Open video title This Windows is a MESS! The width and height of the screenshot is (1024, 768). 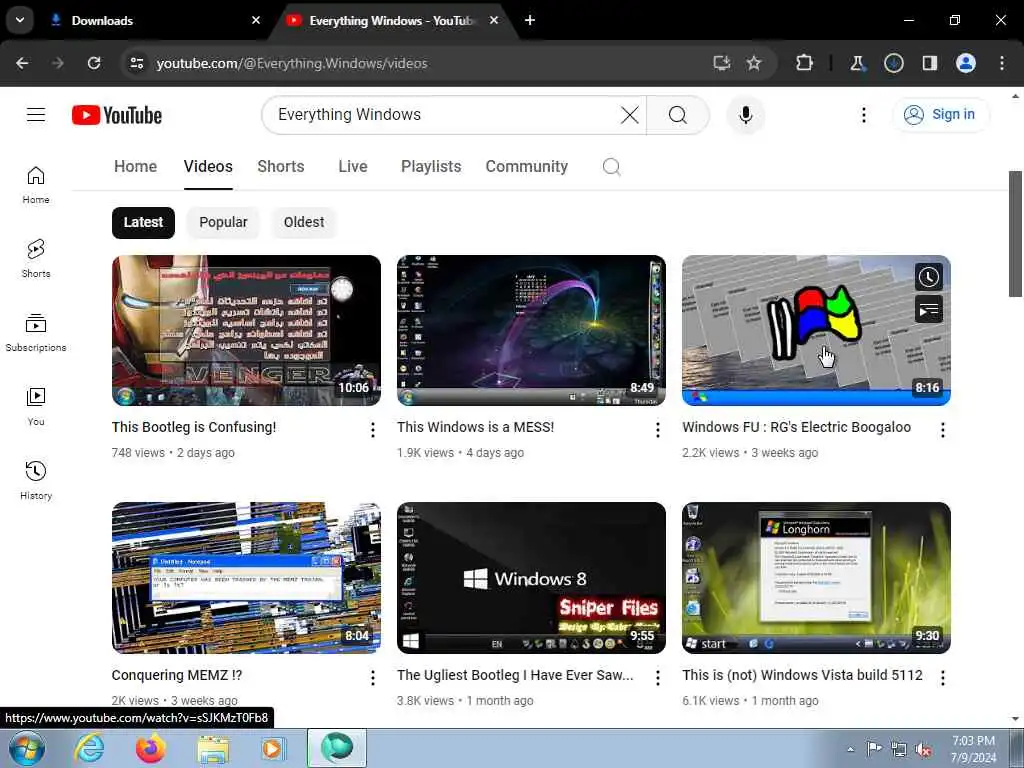point(475,427)
